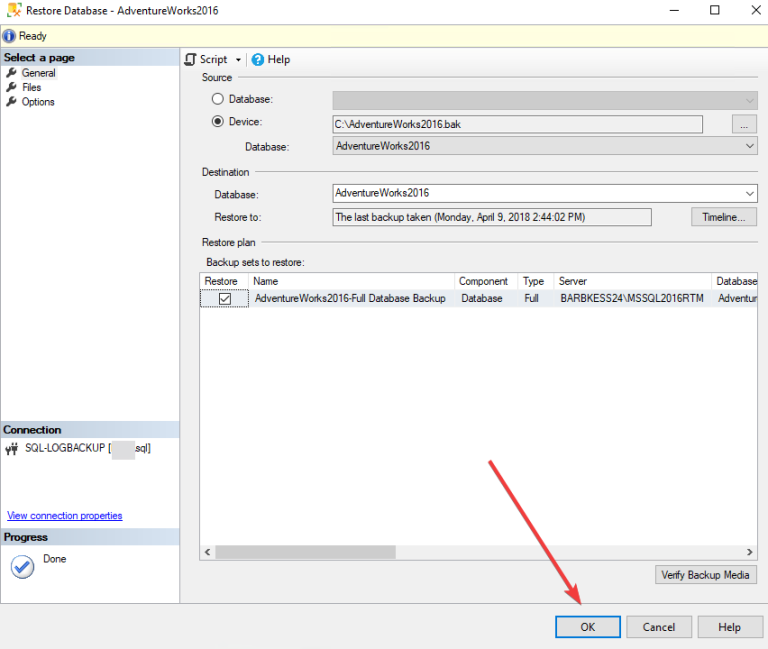The width and height of the screenshot is (768, 649).
Task: Open the disabled source Database dropdown
Action: (x=545, y=100)
